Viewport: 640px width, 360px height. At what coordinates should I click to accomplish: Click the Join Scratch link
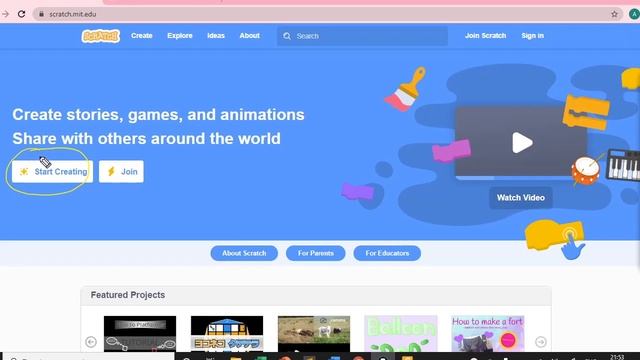[x=485, y=36]
